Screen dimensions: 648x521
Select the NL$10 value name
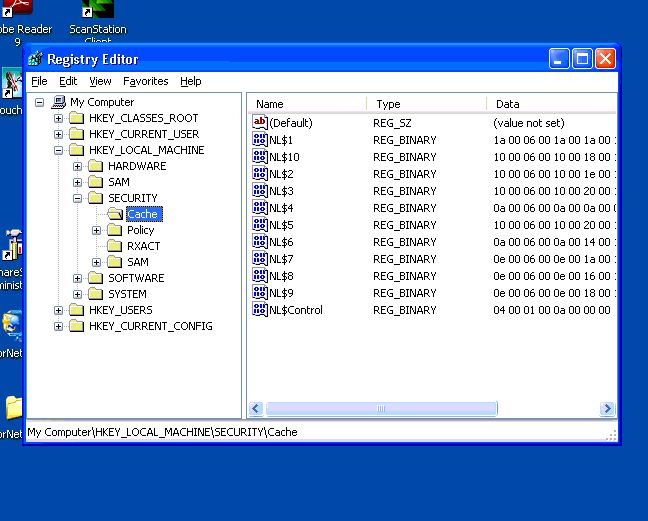pyautogui.click(x=284, y=157)
